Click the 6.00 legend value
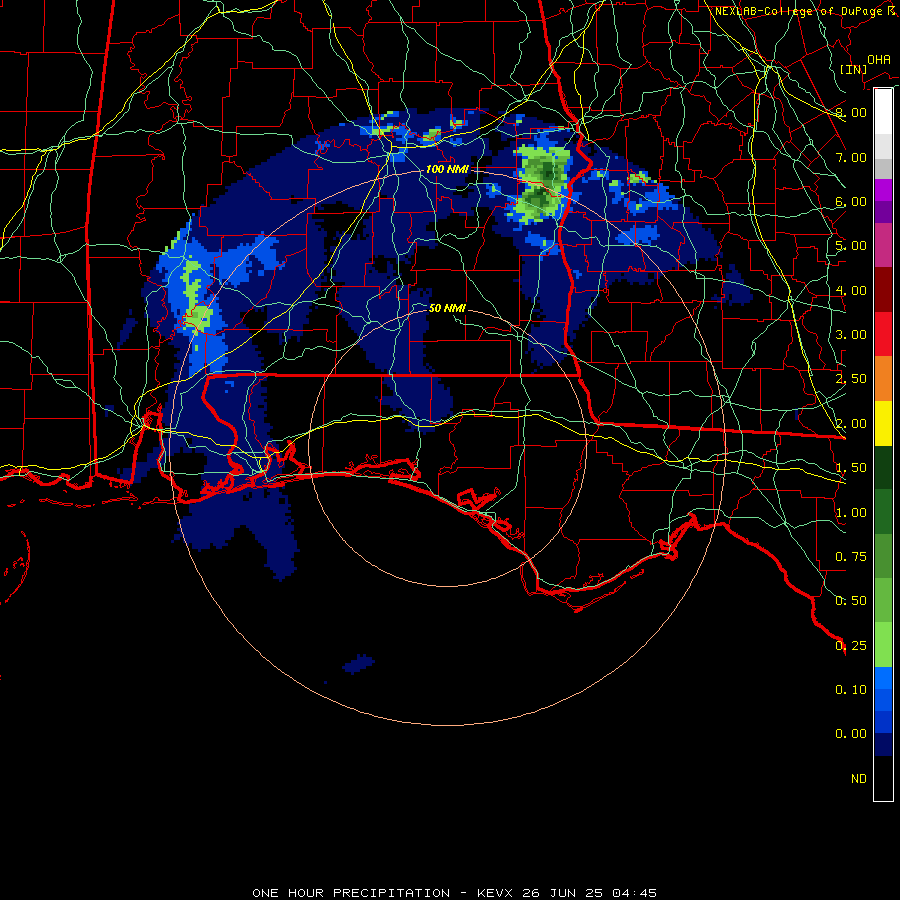Image resolution: width=900 pixels, height=900 pixels. 851,201
